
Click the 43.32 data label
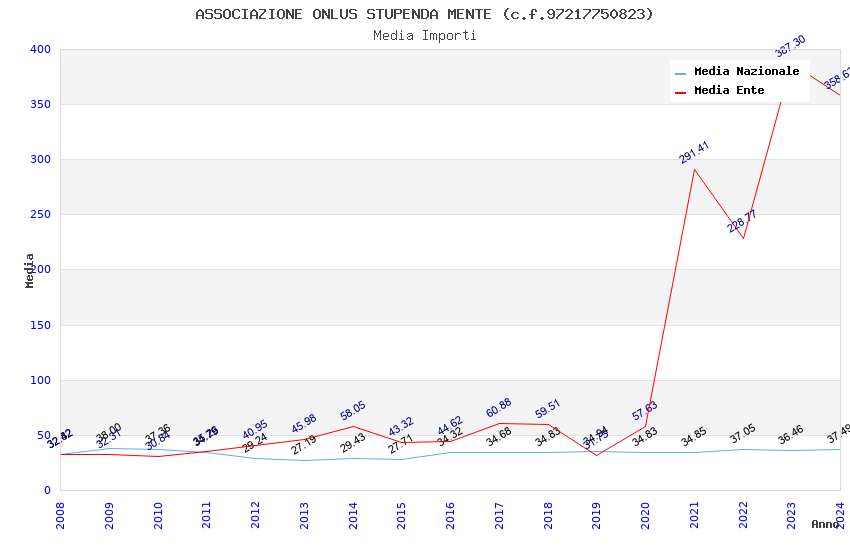click(401, 426)
